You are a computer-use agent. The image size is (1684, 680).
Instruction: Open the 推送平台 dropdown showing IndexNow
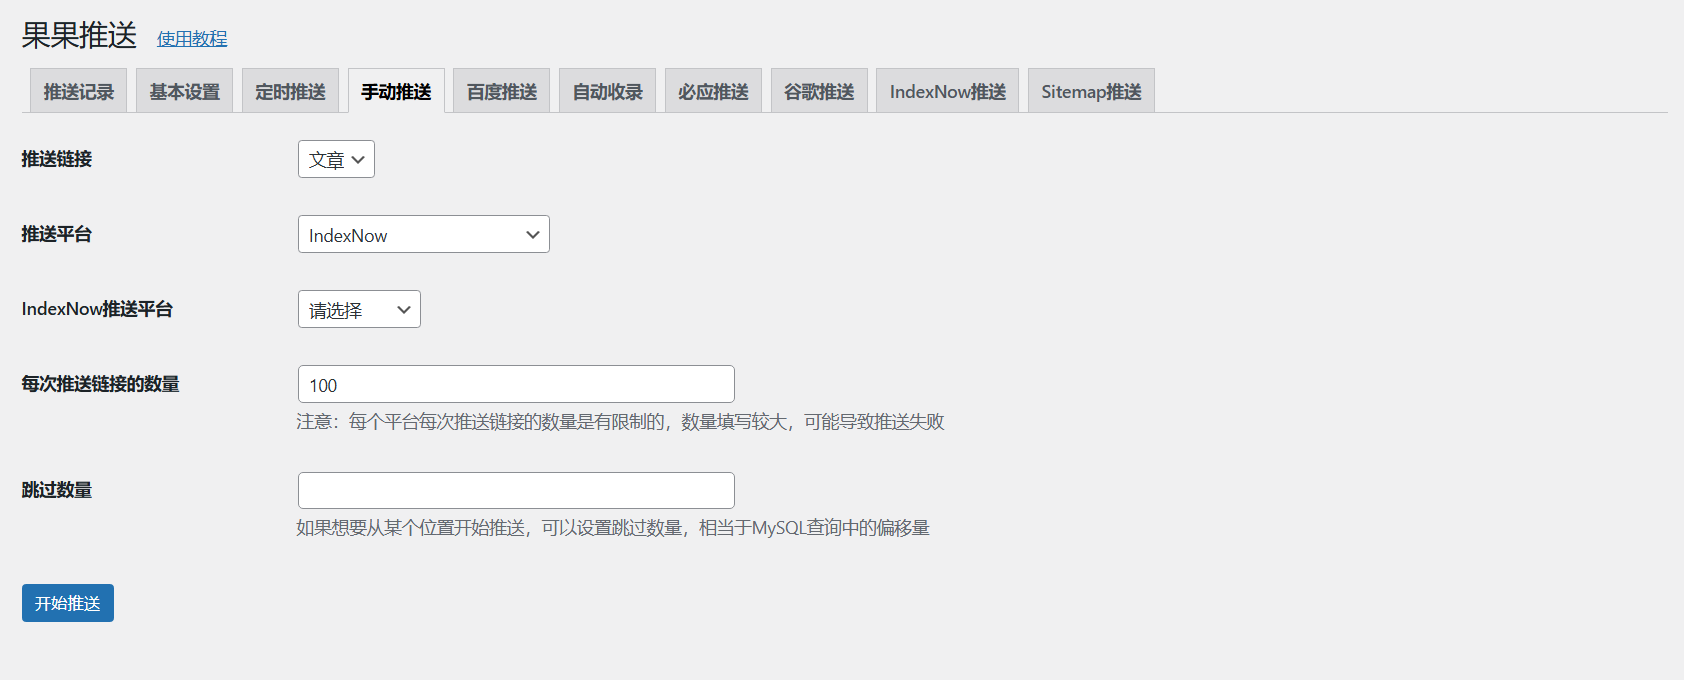click(x=424, y=234)
